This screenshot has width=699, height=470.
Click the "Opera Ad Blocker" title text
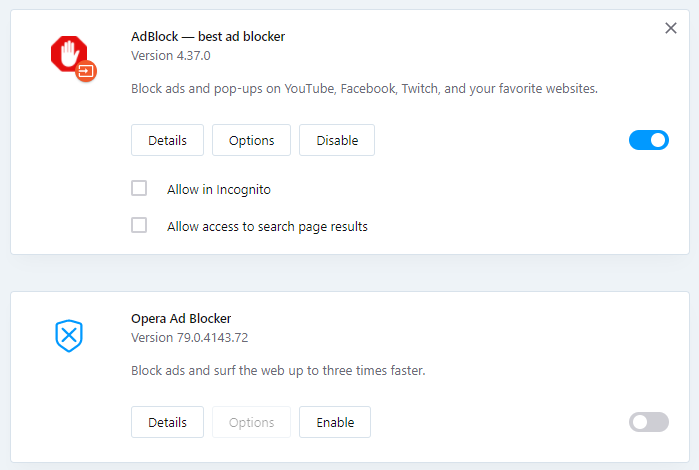(x=181, y=318)
